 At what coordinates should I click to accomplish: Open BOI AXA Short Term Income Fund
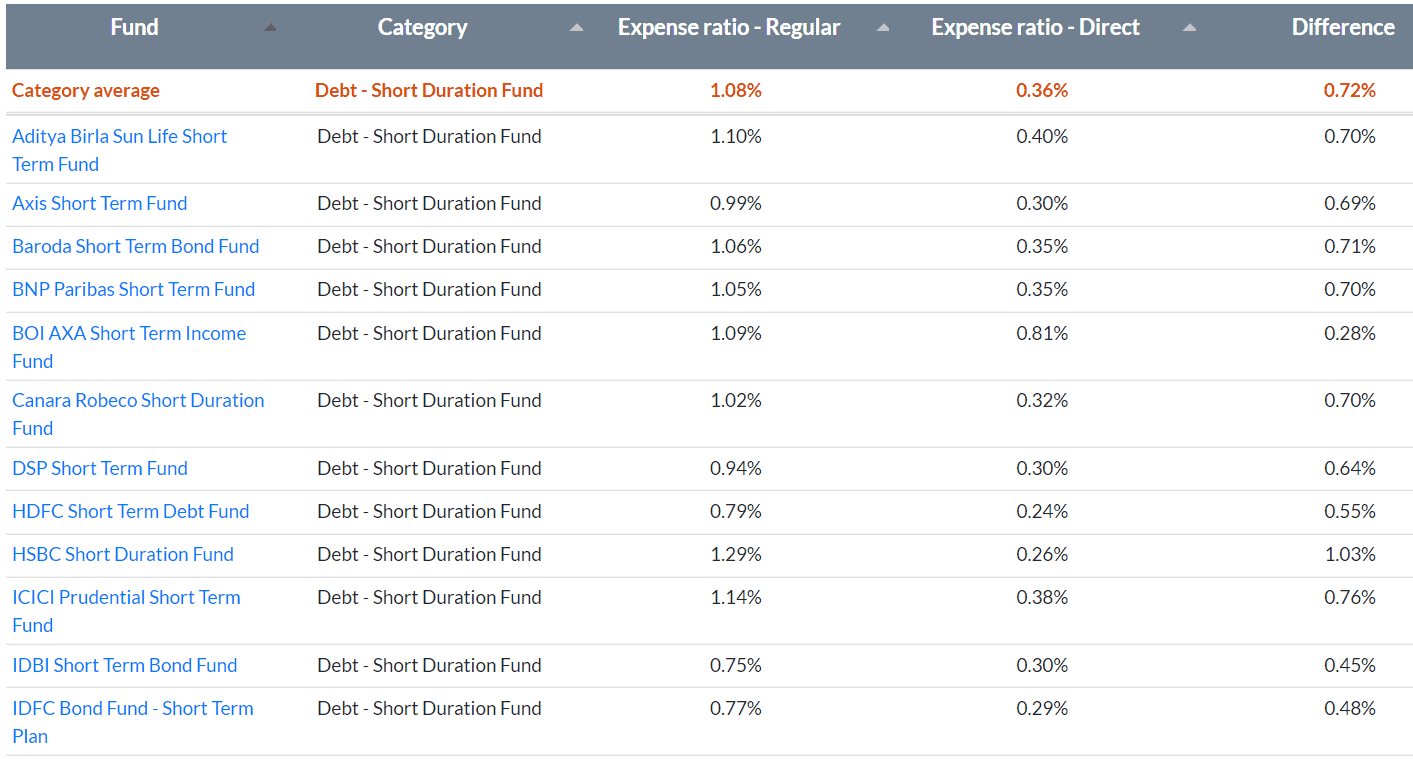point(129,347)
